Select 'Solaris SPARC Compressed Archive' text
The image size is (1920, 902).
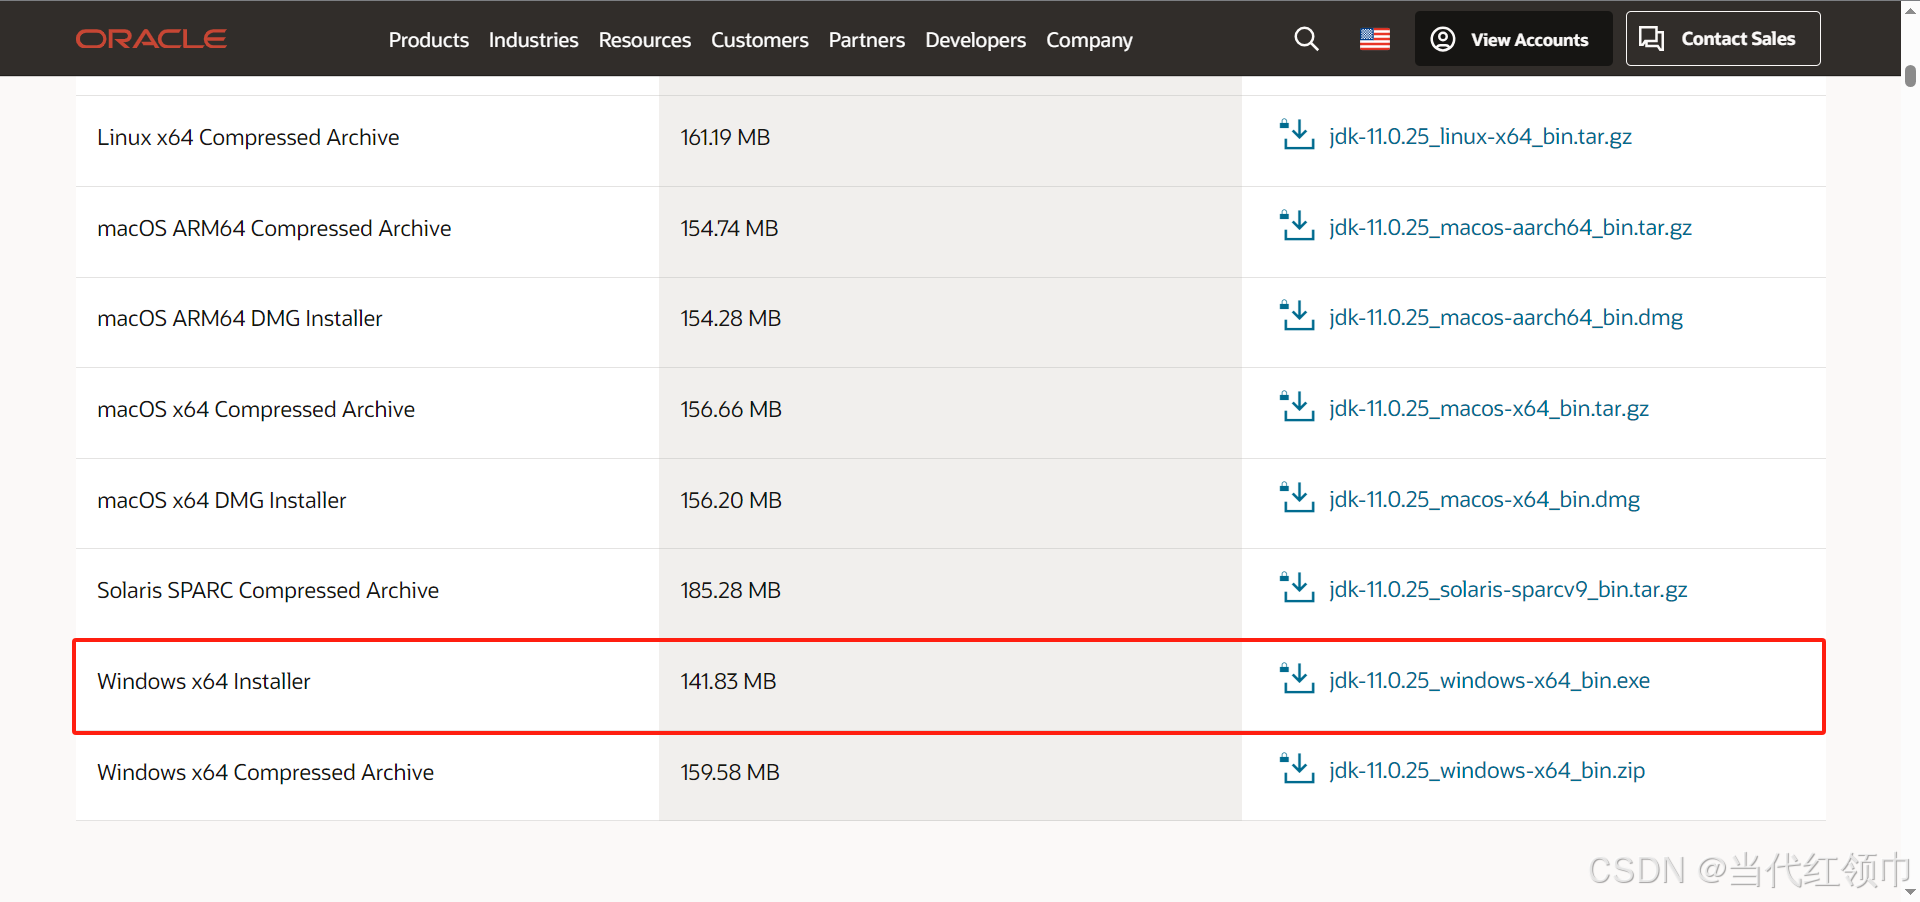point(268,590)
